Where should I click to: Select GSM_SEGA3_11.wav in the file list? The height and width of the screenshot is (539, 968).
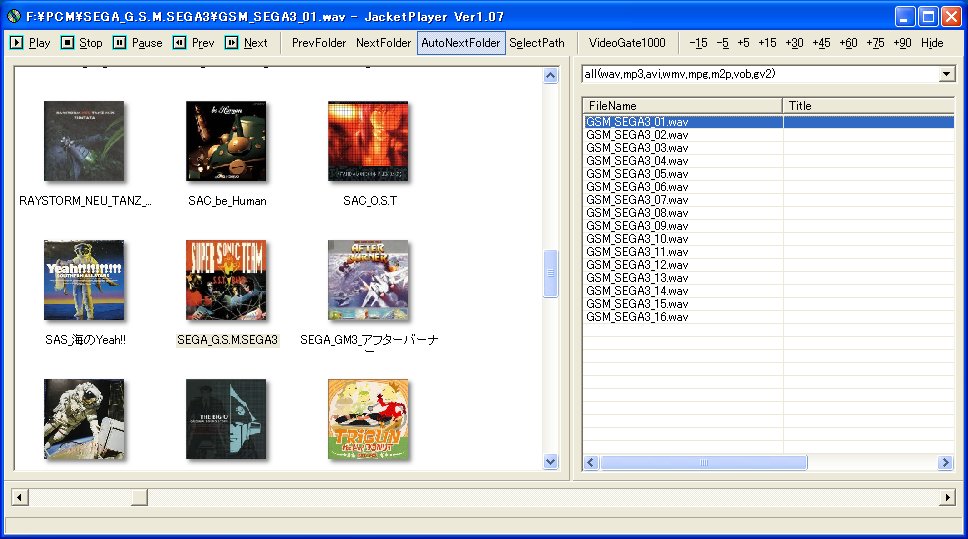[x=637, y=251]
